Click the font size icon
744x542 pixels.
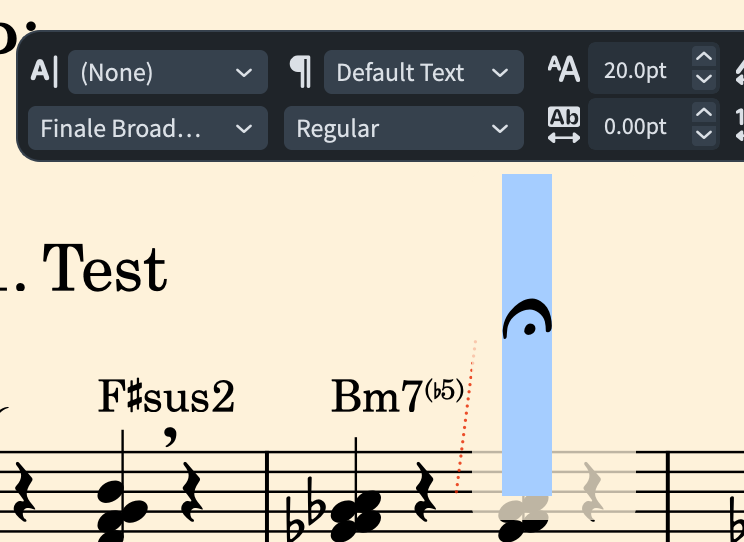[x=564, y=70]
